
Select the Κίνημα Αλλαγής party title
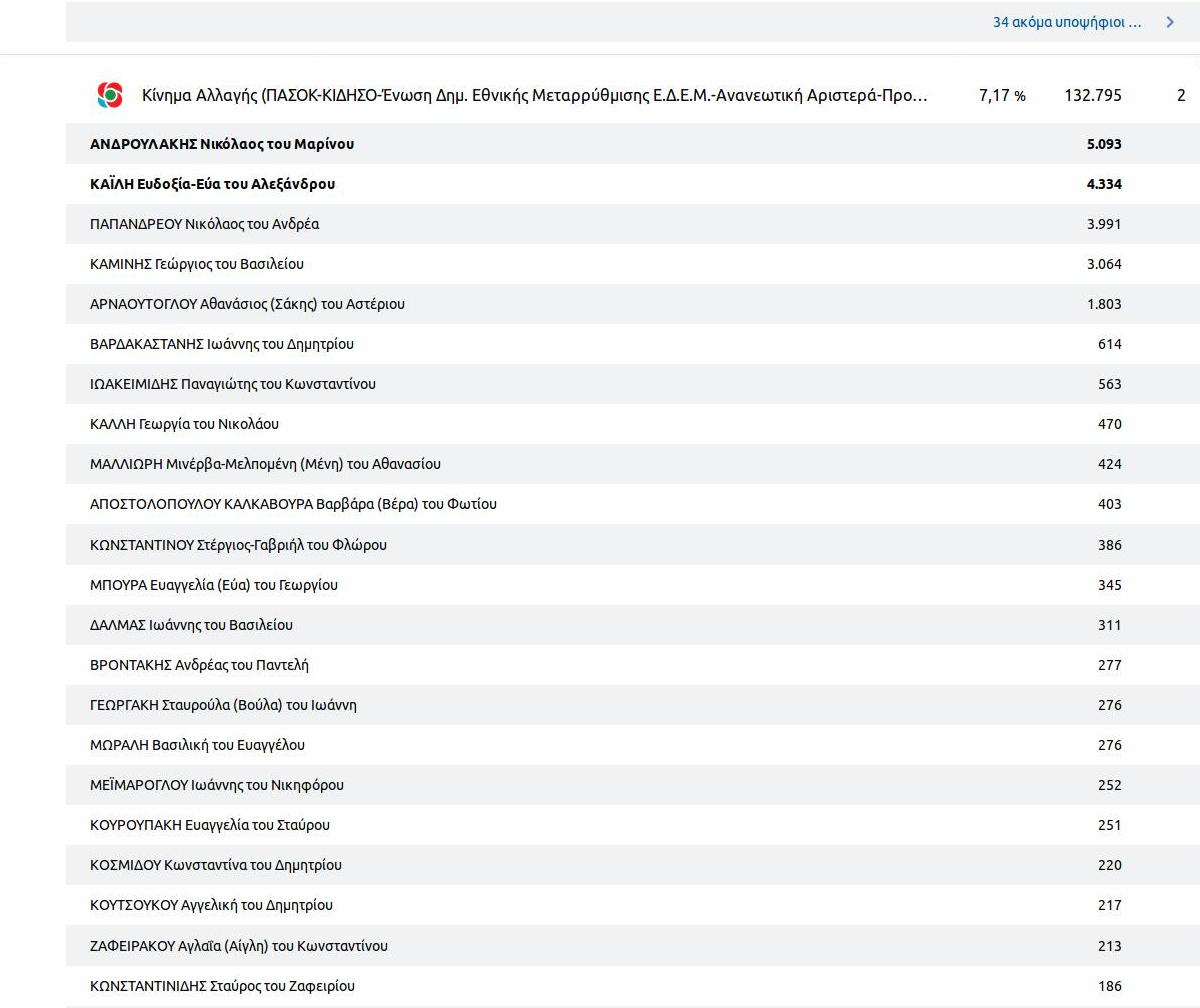[535, 96]
